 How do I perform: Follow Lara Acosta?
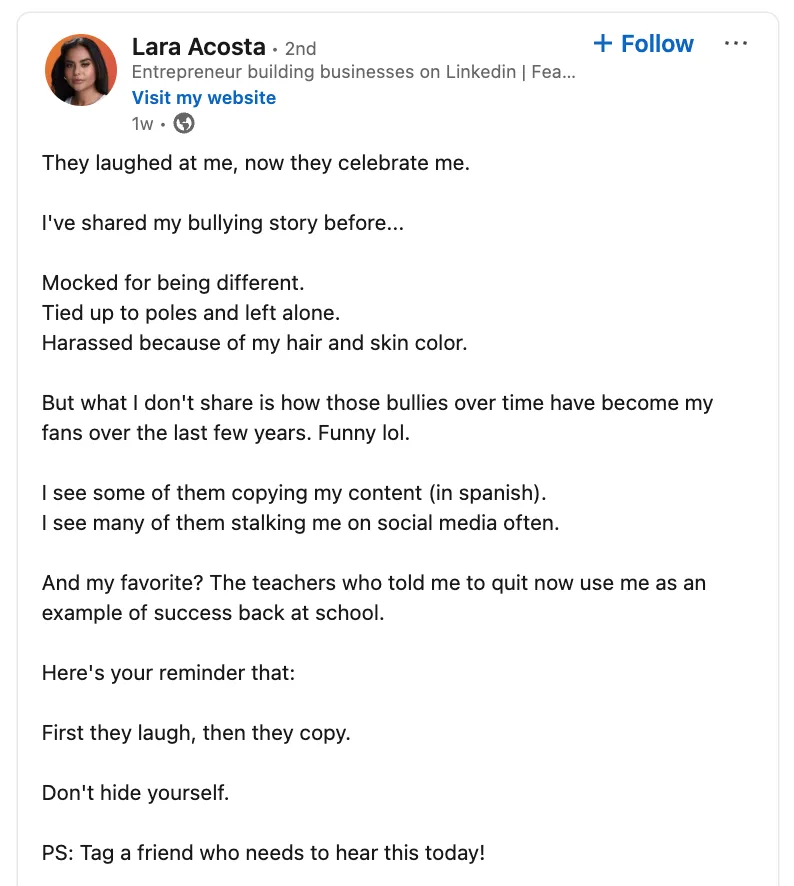click(643, 44)
